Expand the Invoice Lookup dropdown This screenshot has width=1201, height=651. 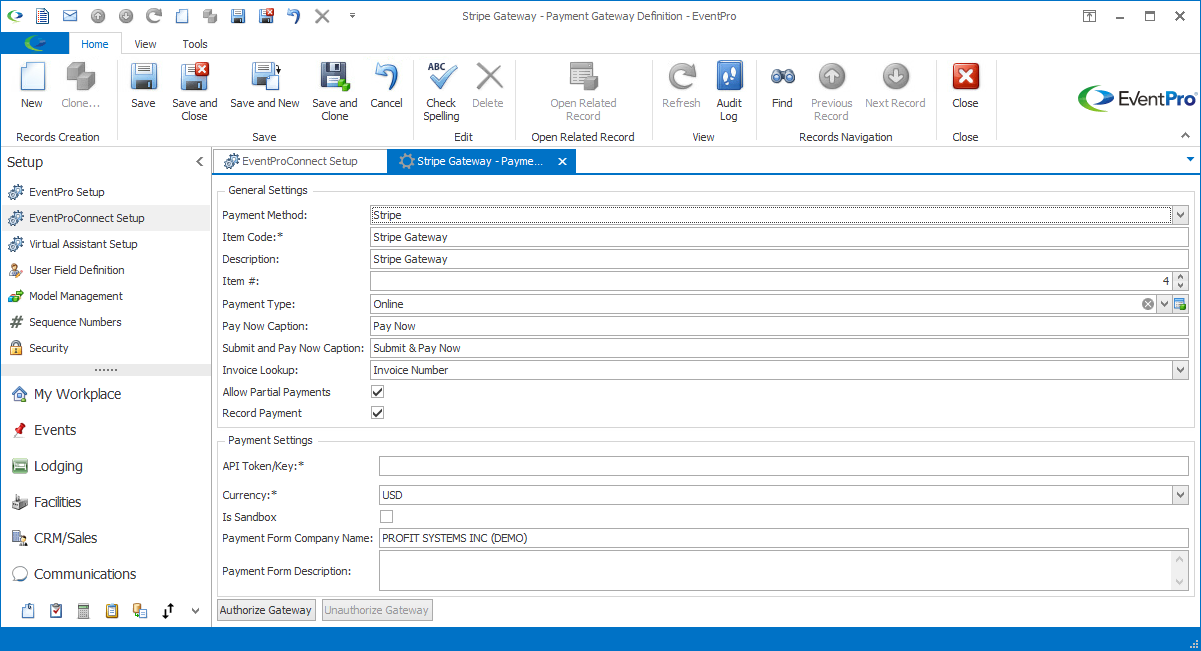pyautogui.click(x=1180, y=370)
